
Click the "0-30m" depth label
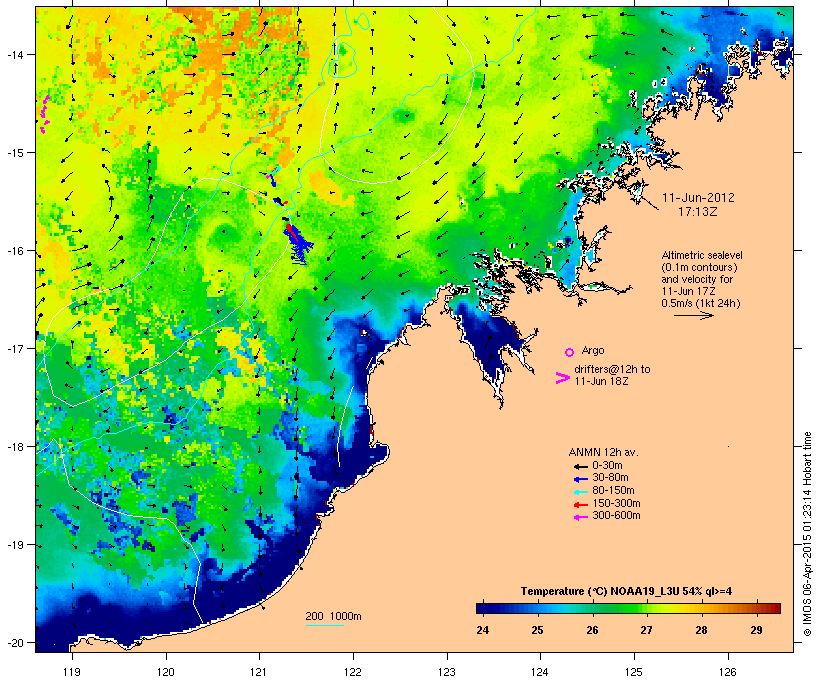(x=607, y=466)
